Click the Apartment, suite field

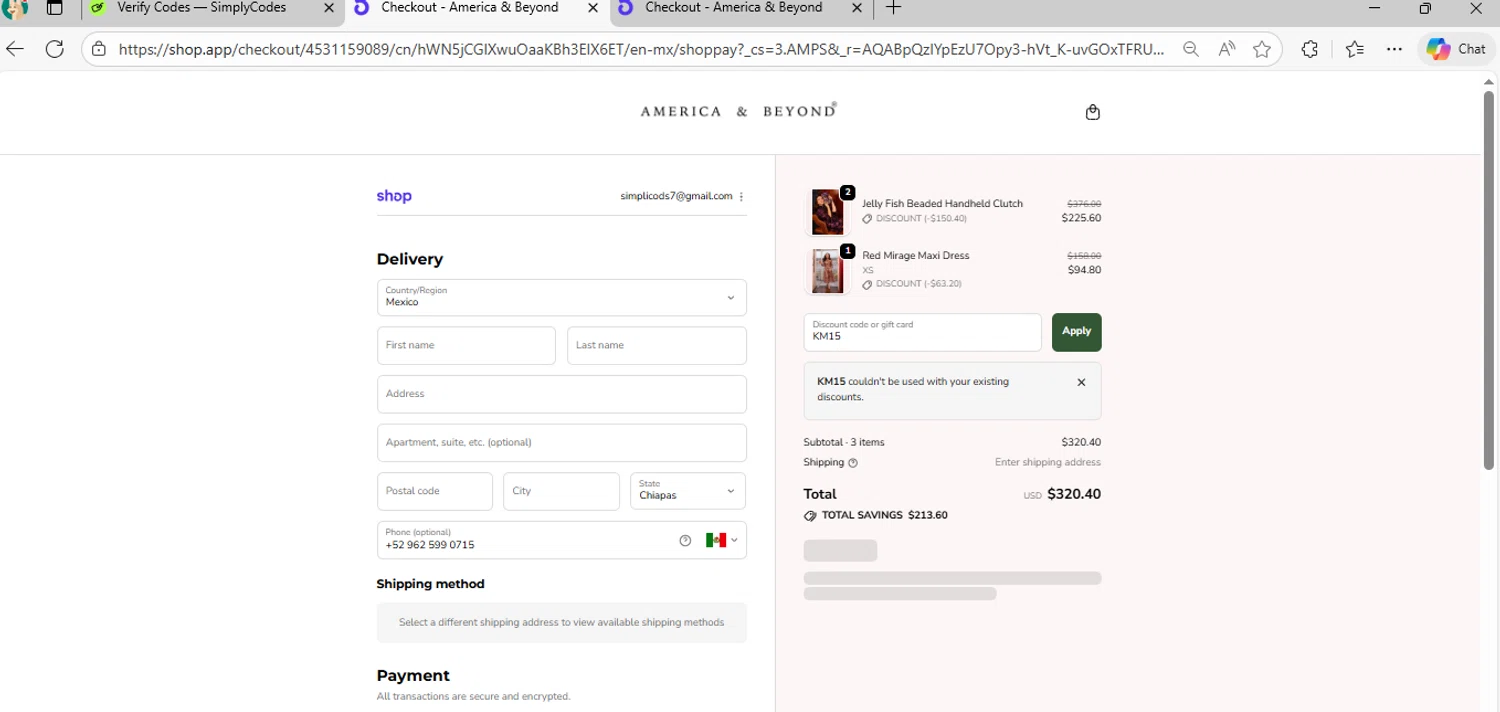click(562, 442)
